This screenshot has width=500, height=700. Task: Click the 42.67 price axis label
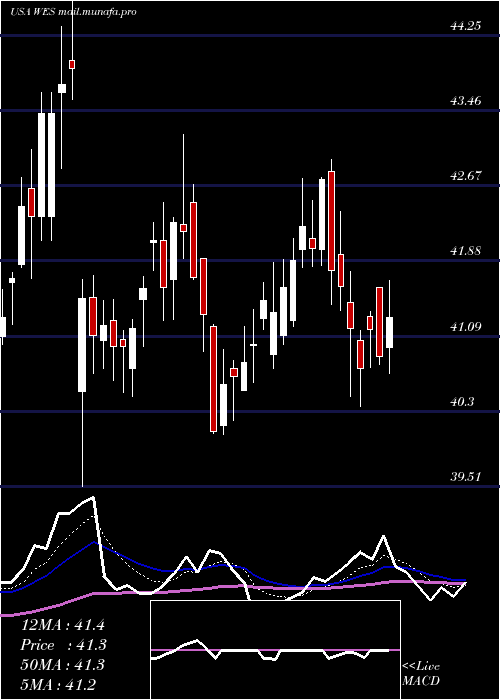pyautogui.click(x=465, y=176)
